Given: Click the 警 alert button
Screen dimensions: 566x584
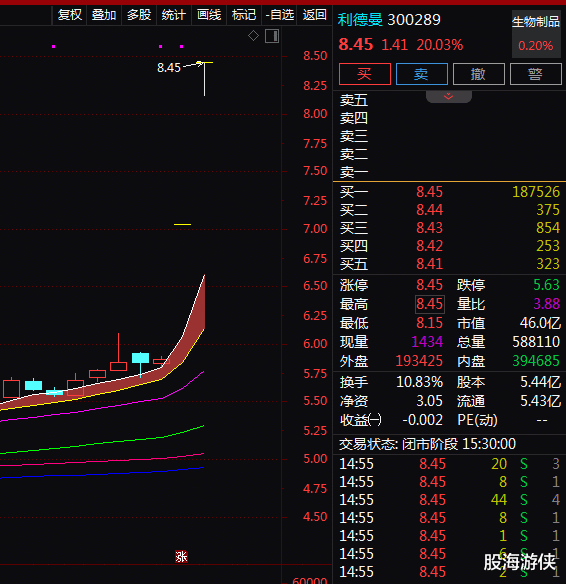Looking at the screenshot, I should (x=535, y=74).
